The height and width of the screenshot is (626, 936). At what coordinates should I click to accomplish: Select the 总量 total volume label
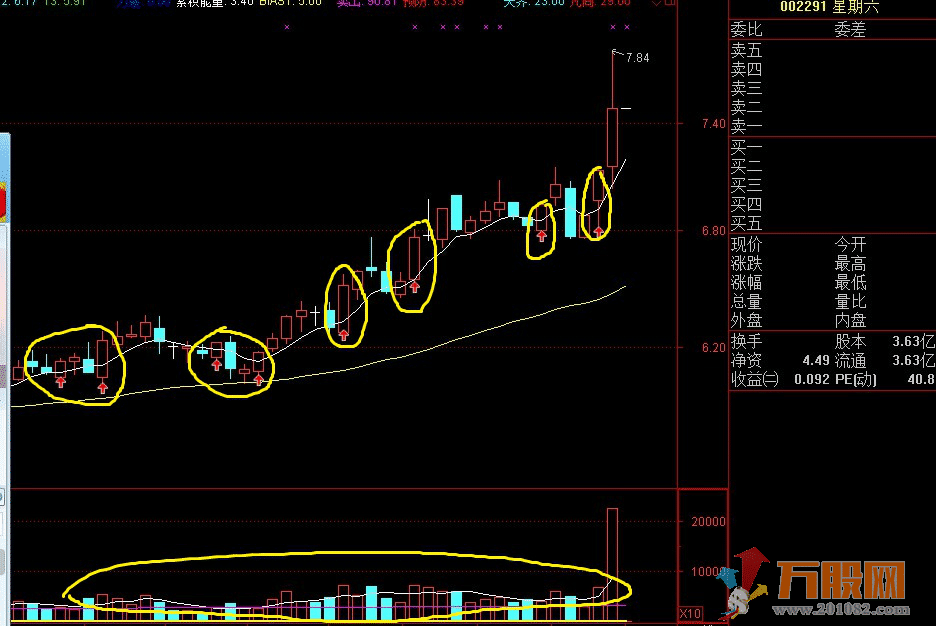pyautogui.click(x=746, y=301)
